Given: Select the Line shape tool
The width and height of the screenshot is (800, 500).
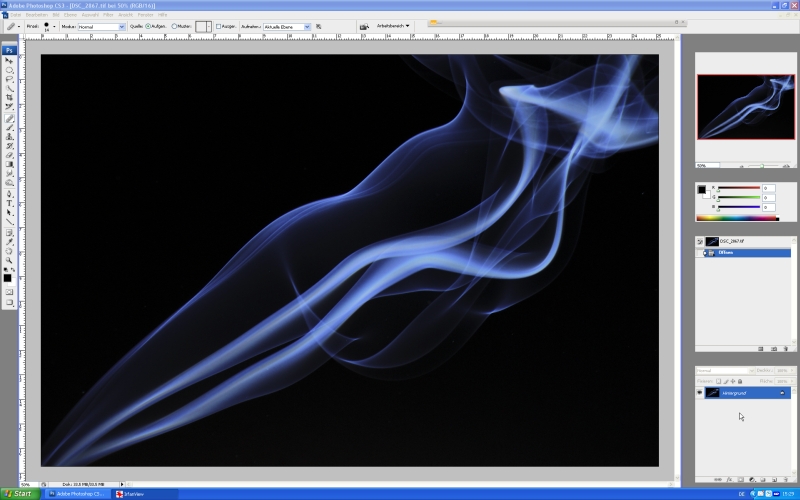Looking at the screenshot, I should tap(9, 222).
